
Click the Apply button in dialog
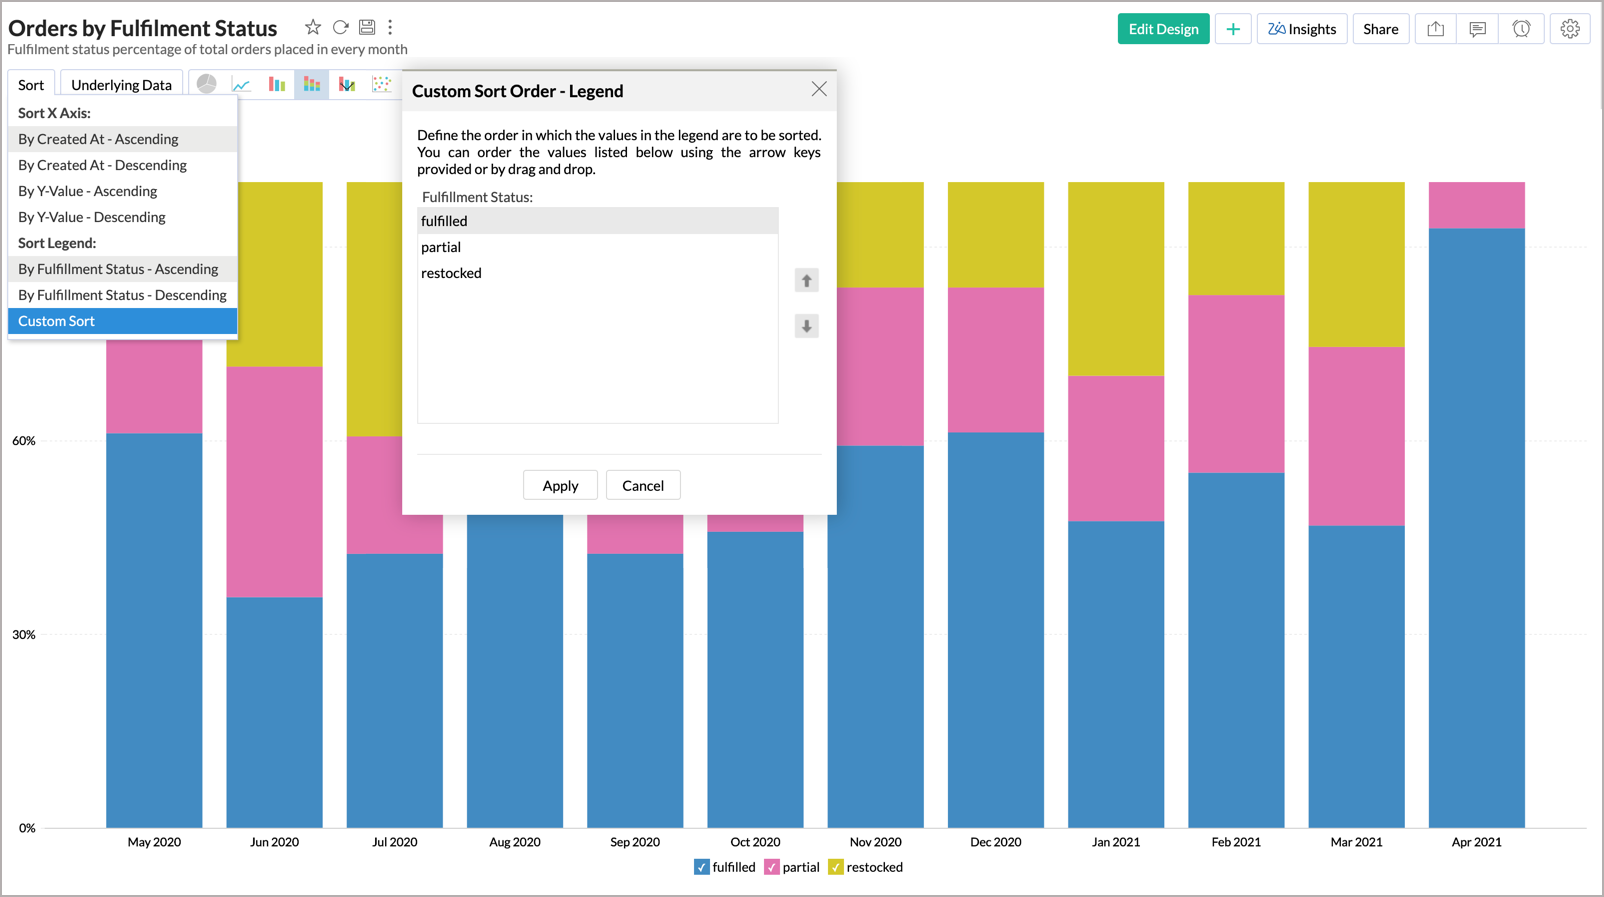coord(560,485)
